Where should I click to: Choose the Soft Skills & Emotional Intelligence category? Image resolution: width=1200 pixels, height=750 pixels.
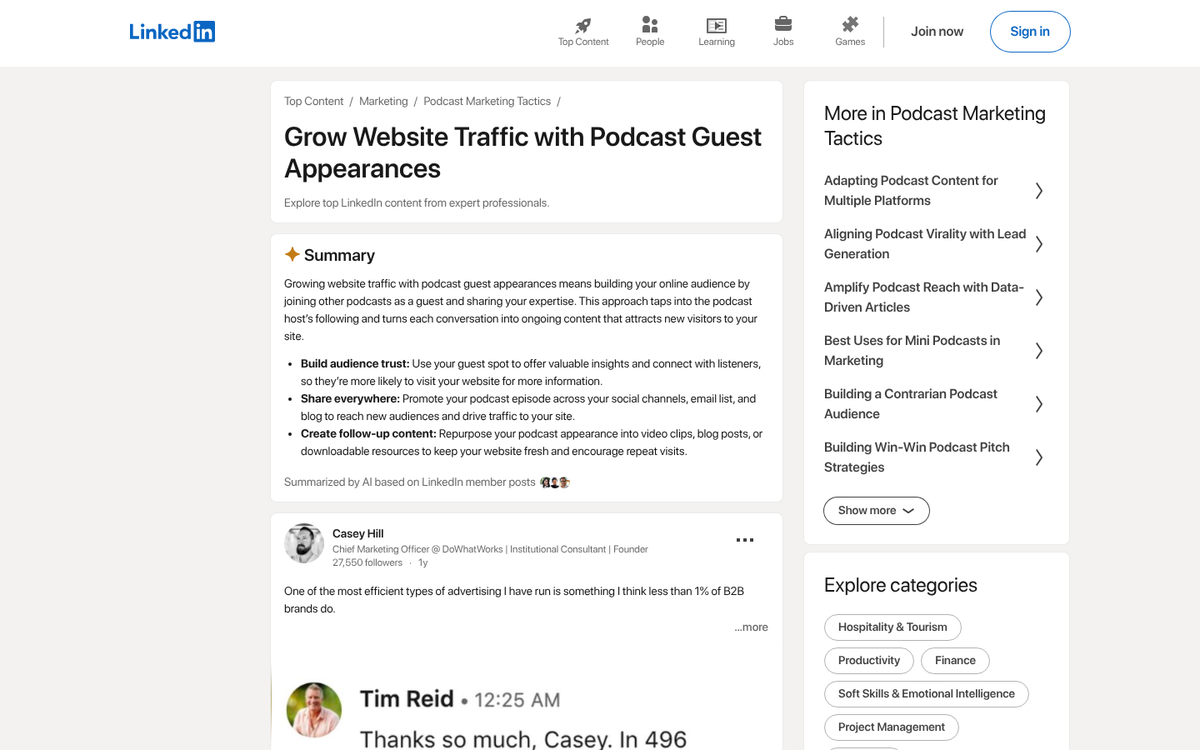[x=926, y=693]
